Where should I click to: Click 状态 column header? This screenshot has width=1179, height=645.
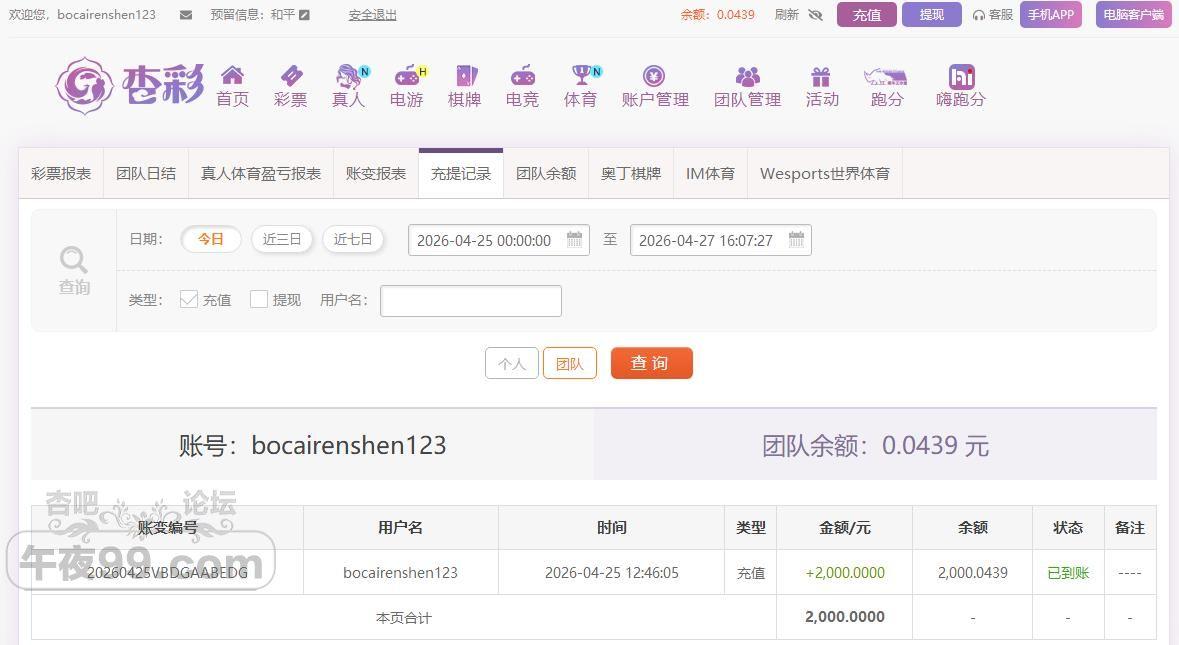coord(1068,528)
